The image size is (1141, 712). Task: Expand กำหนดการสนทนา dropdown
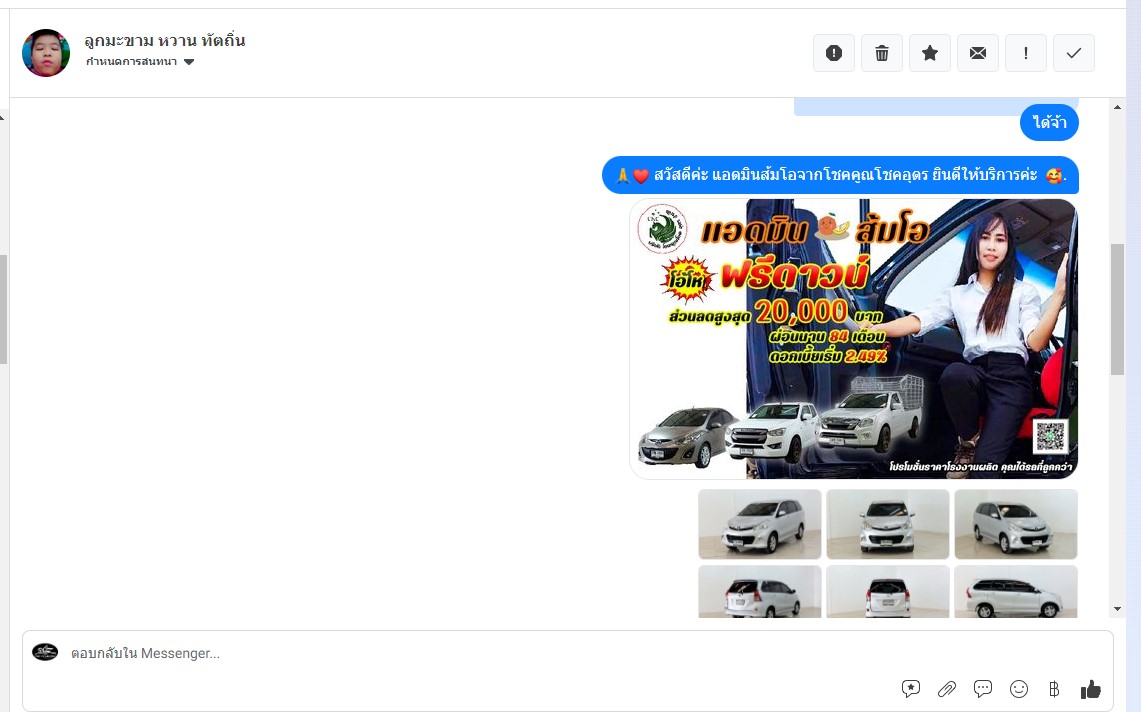(x=140, y=62)
